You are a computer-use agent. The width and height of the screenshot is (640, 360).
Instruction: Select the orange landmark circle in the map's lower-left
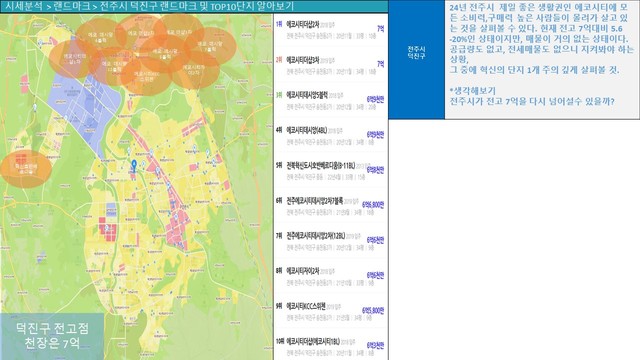26,169
